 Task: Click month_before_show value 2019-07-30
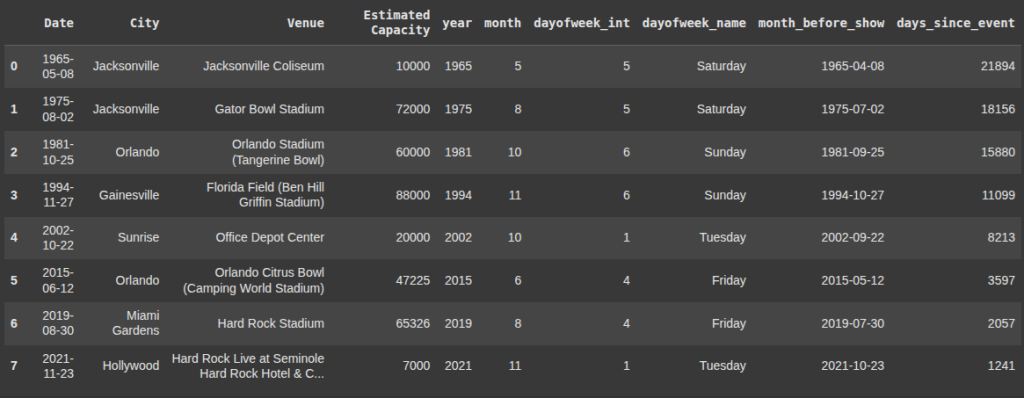click(852, 323)
